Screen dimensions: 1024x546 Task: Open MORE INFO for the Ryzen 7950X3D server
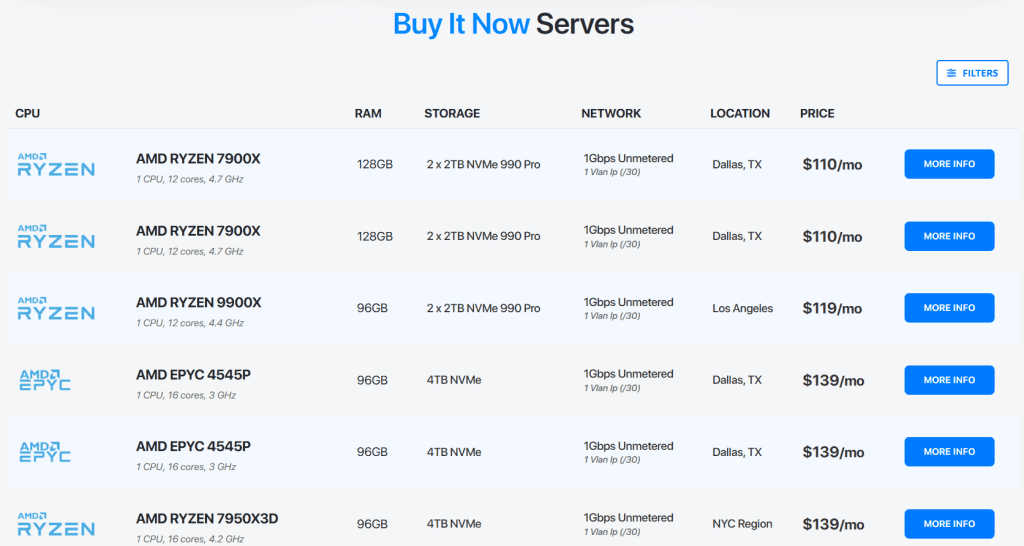949,524
